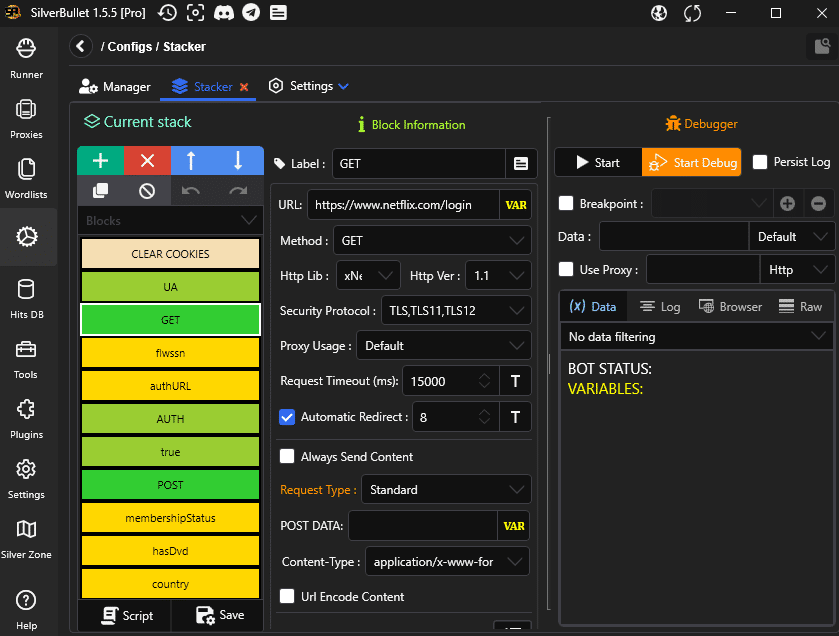The height and width of the screenshot is (636, 839).
Task: Tick the Use Proxy checkbox
Action: pyautogui.click(x=567, y=270)
